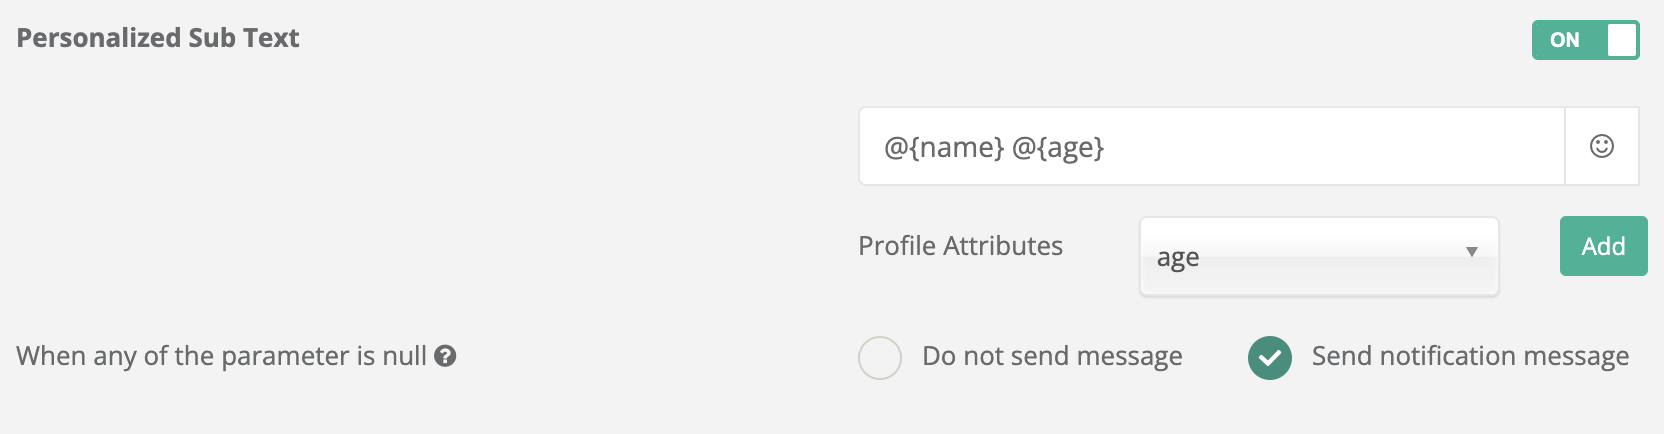Viewport: 1664px width, 434px height.
Task: Click the Send notification message label
Action: (x=1470, y=356)
